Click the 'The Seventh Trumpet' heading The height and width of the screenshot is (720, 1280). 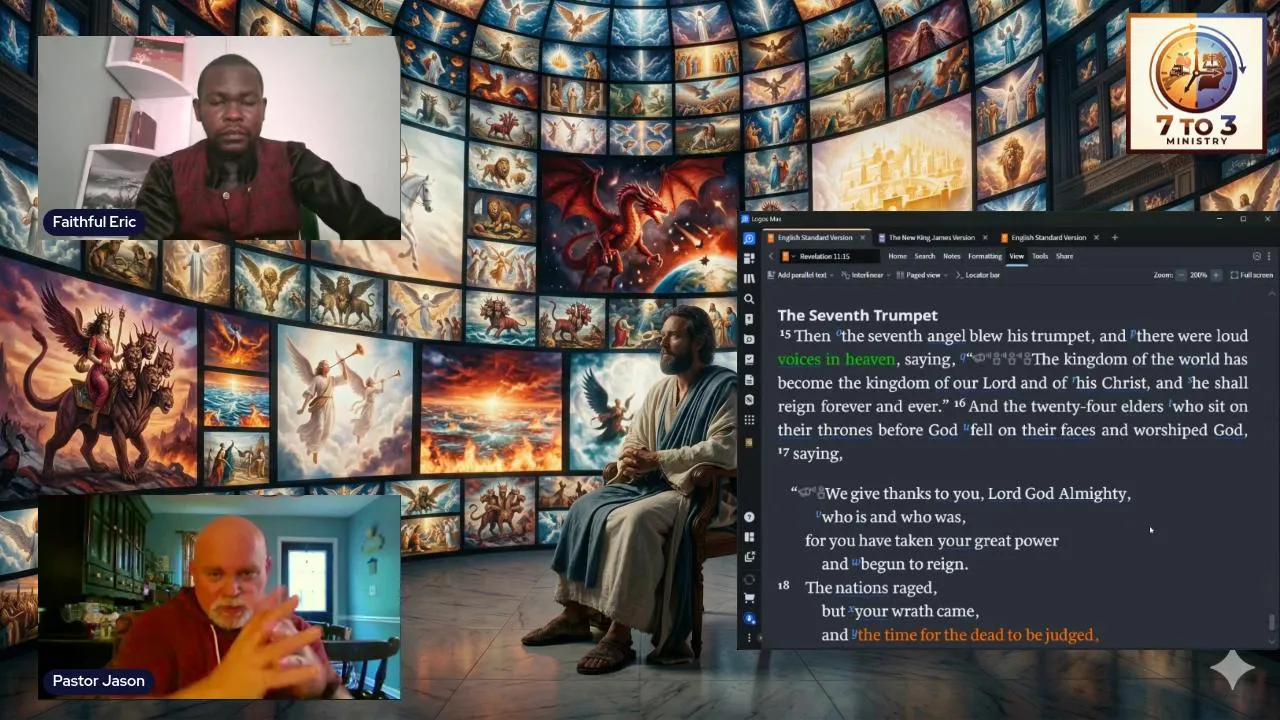pos(858,315)
